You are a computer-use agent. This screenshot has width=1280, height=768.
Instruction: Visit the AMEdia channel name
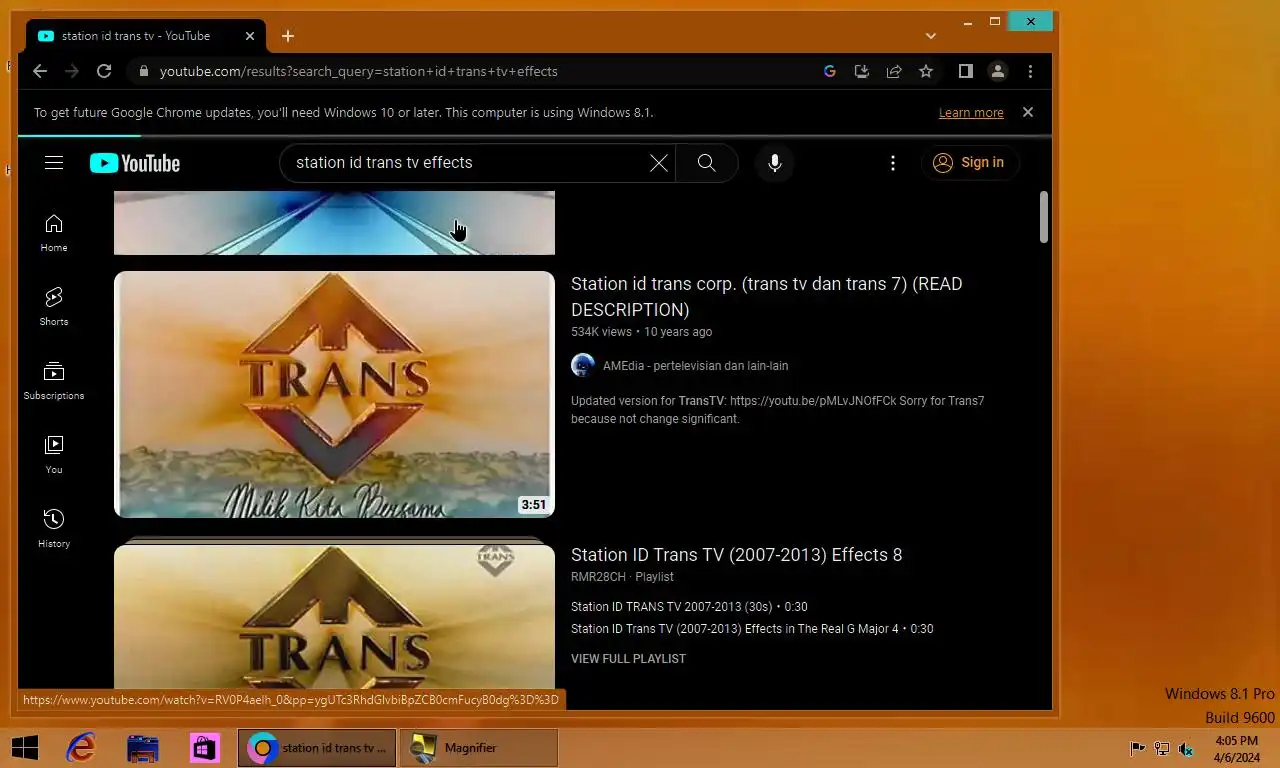pos(695,366)
